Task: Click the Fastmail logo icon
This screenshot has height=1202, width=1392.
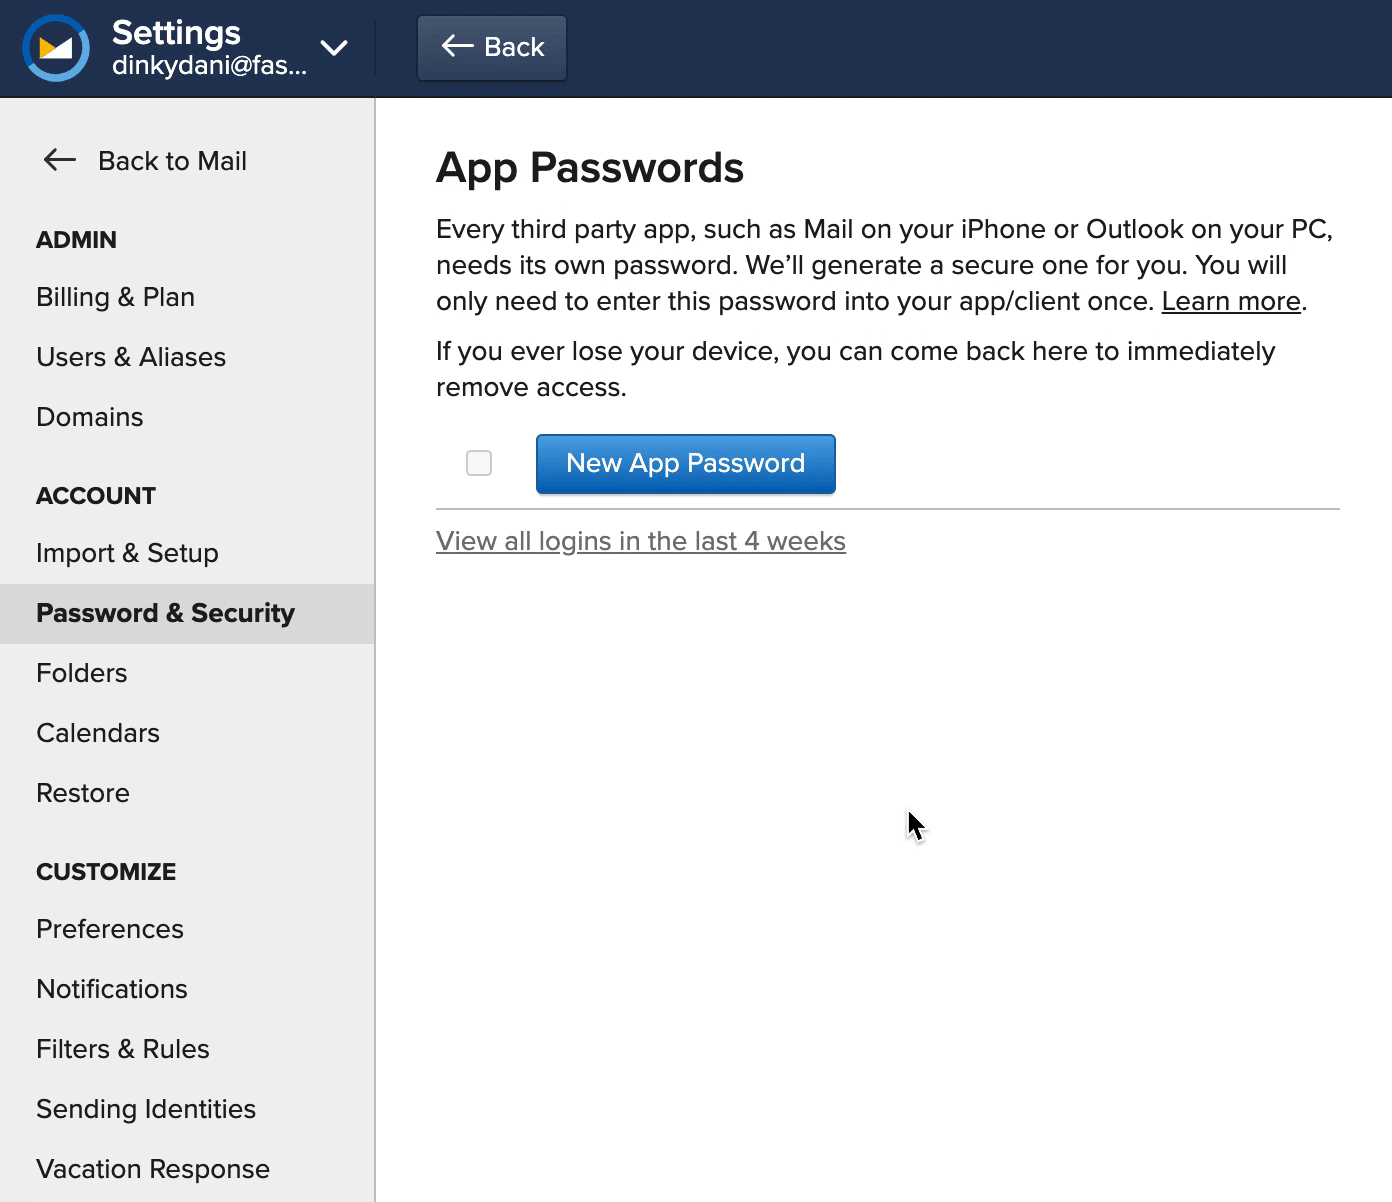Action: (x=56, y=47)
